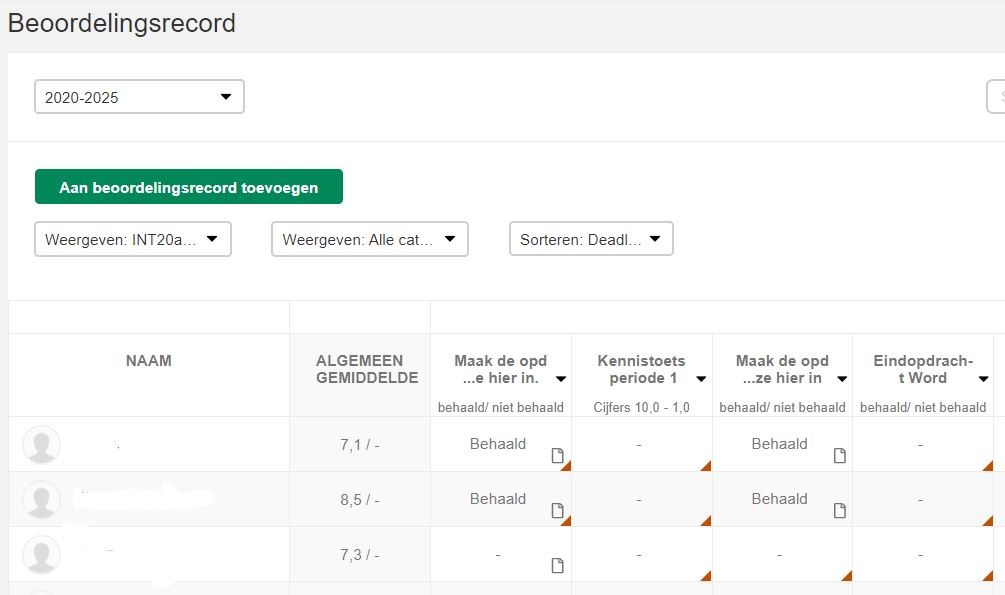Click the NAAM column header
Screen dimensions: 1005x595
coord(149,360)
